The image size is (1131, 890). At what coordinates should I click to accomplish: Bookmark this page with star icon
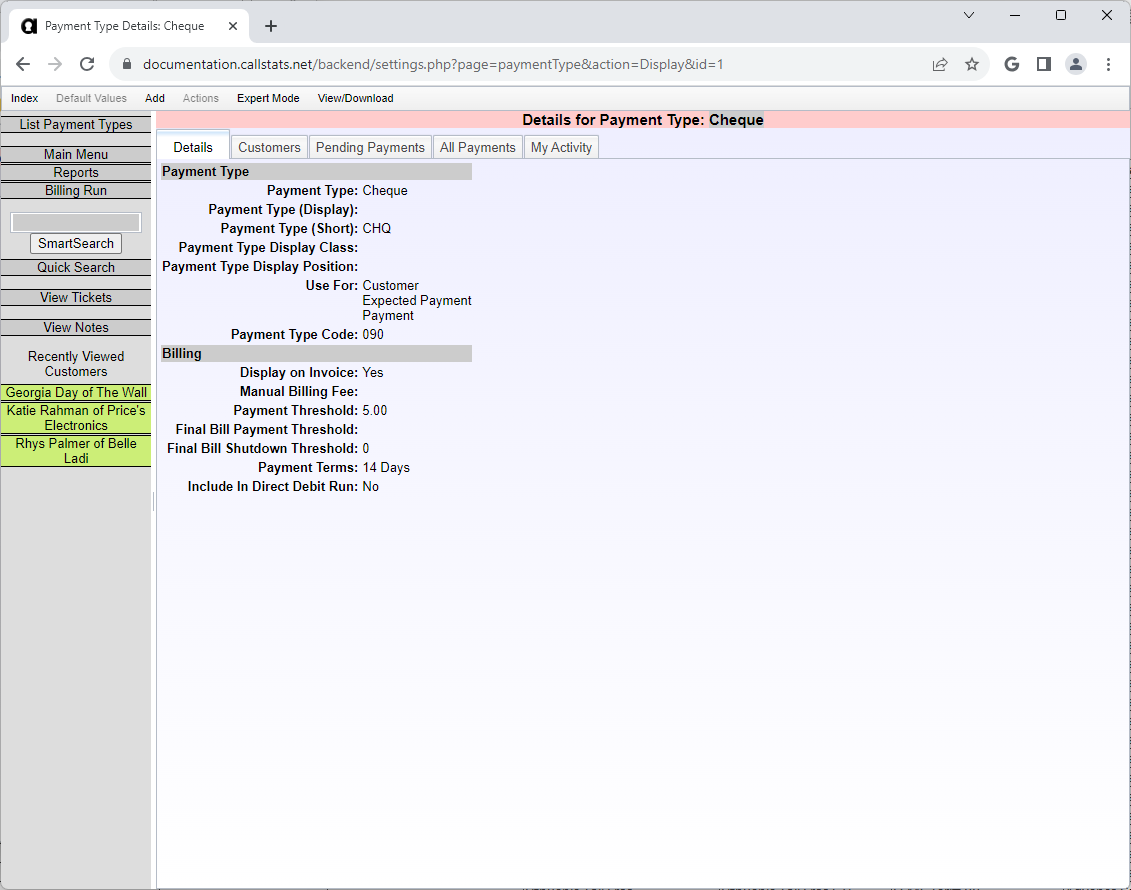[x=971, y=64]
